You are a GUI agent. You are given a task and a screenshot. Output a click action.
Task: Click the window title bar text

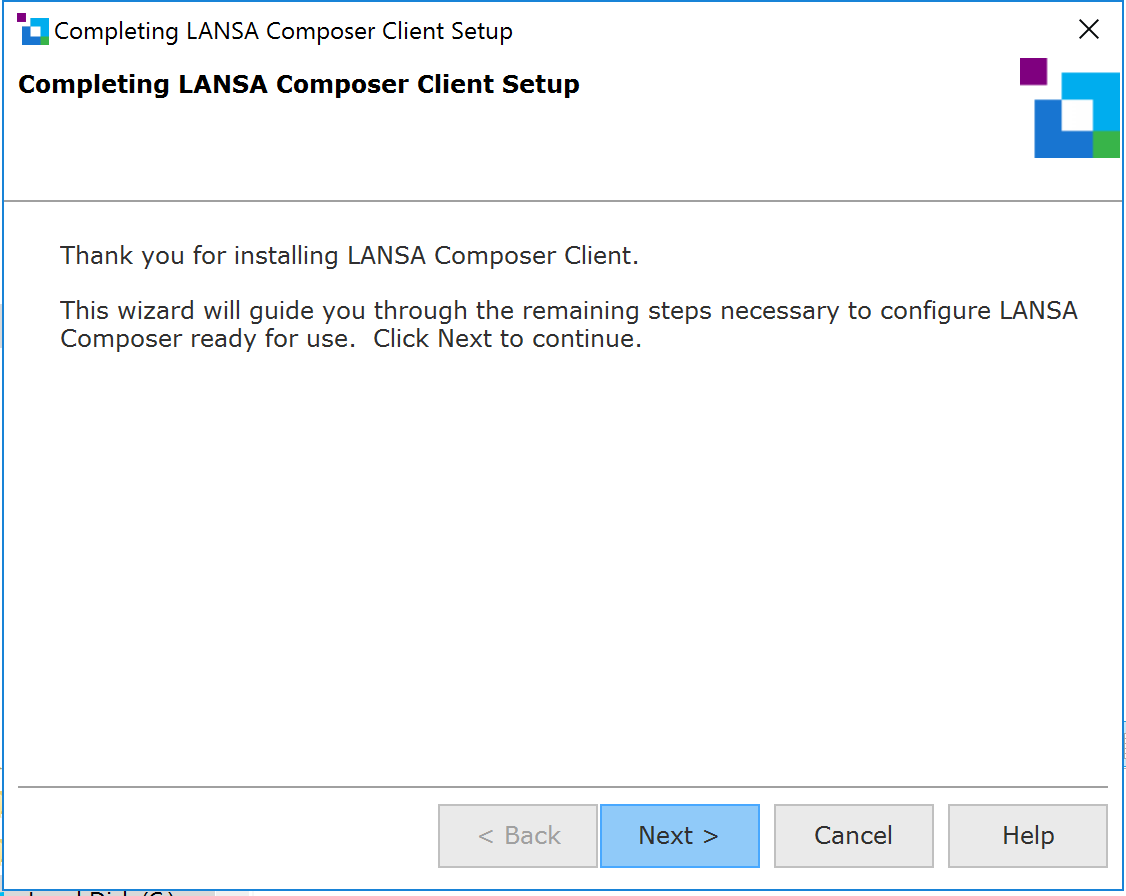click(283, 31)
